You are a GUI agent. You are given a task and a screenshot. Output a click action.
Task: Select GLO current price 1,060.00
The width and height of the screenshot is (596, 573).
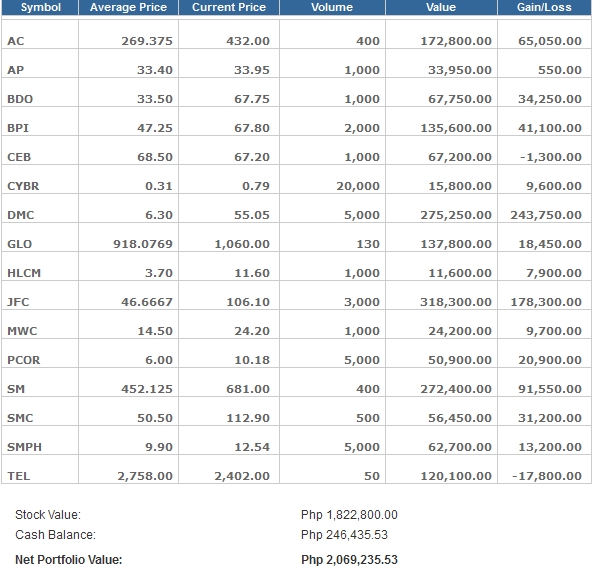click(x=242, y=244)
